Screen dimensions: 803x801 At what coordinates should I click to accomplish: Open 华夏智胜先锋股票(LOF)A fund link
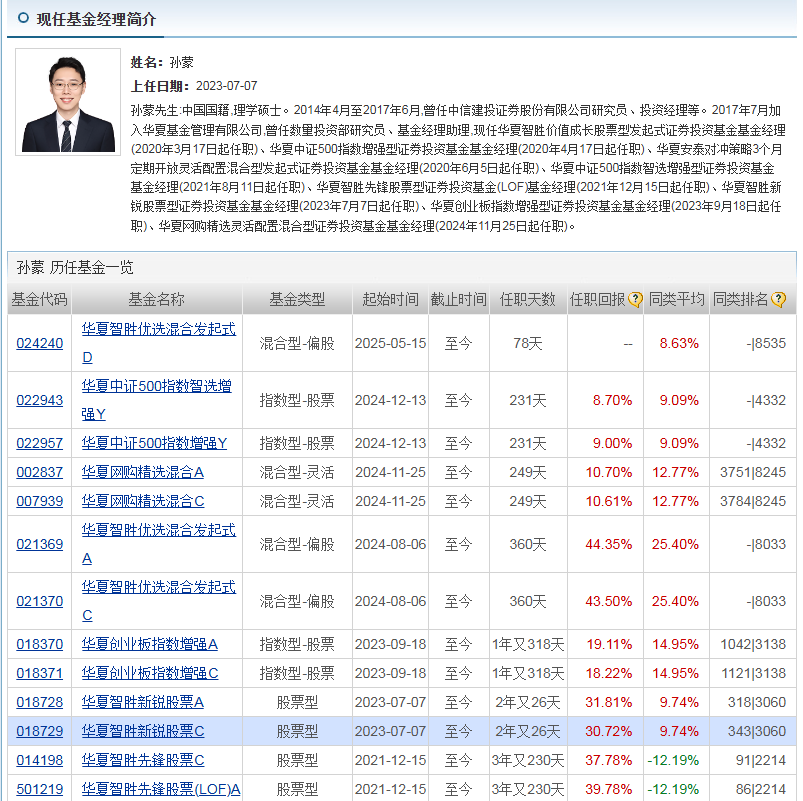(161, 789)
